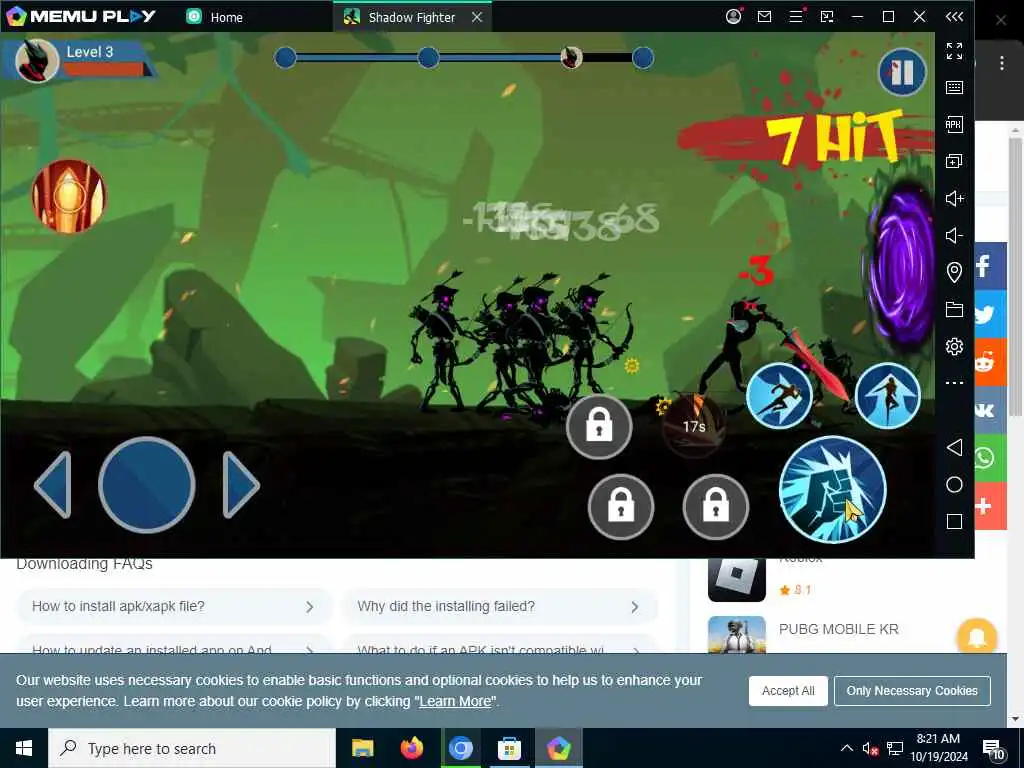
Task: Click the MEmu icon in taskbar
Action: pyautogui.click(x=558, y=748)
